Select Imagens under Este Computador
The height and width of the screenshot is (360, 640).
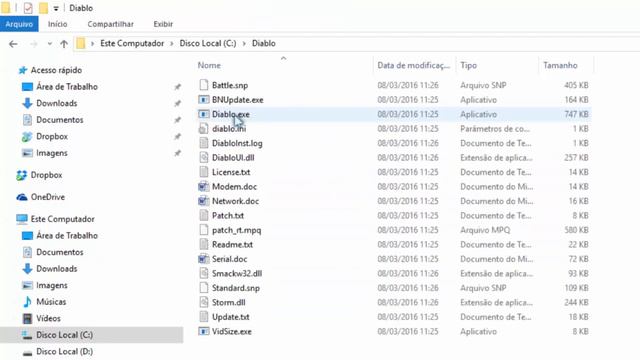pos(52,285)
